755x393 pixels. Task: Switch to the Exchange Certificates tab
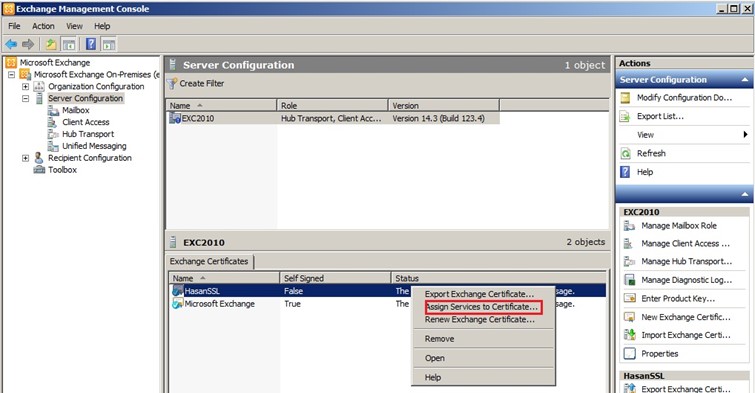[209, 261]
